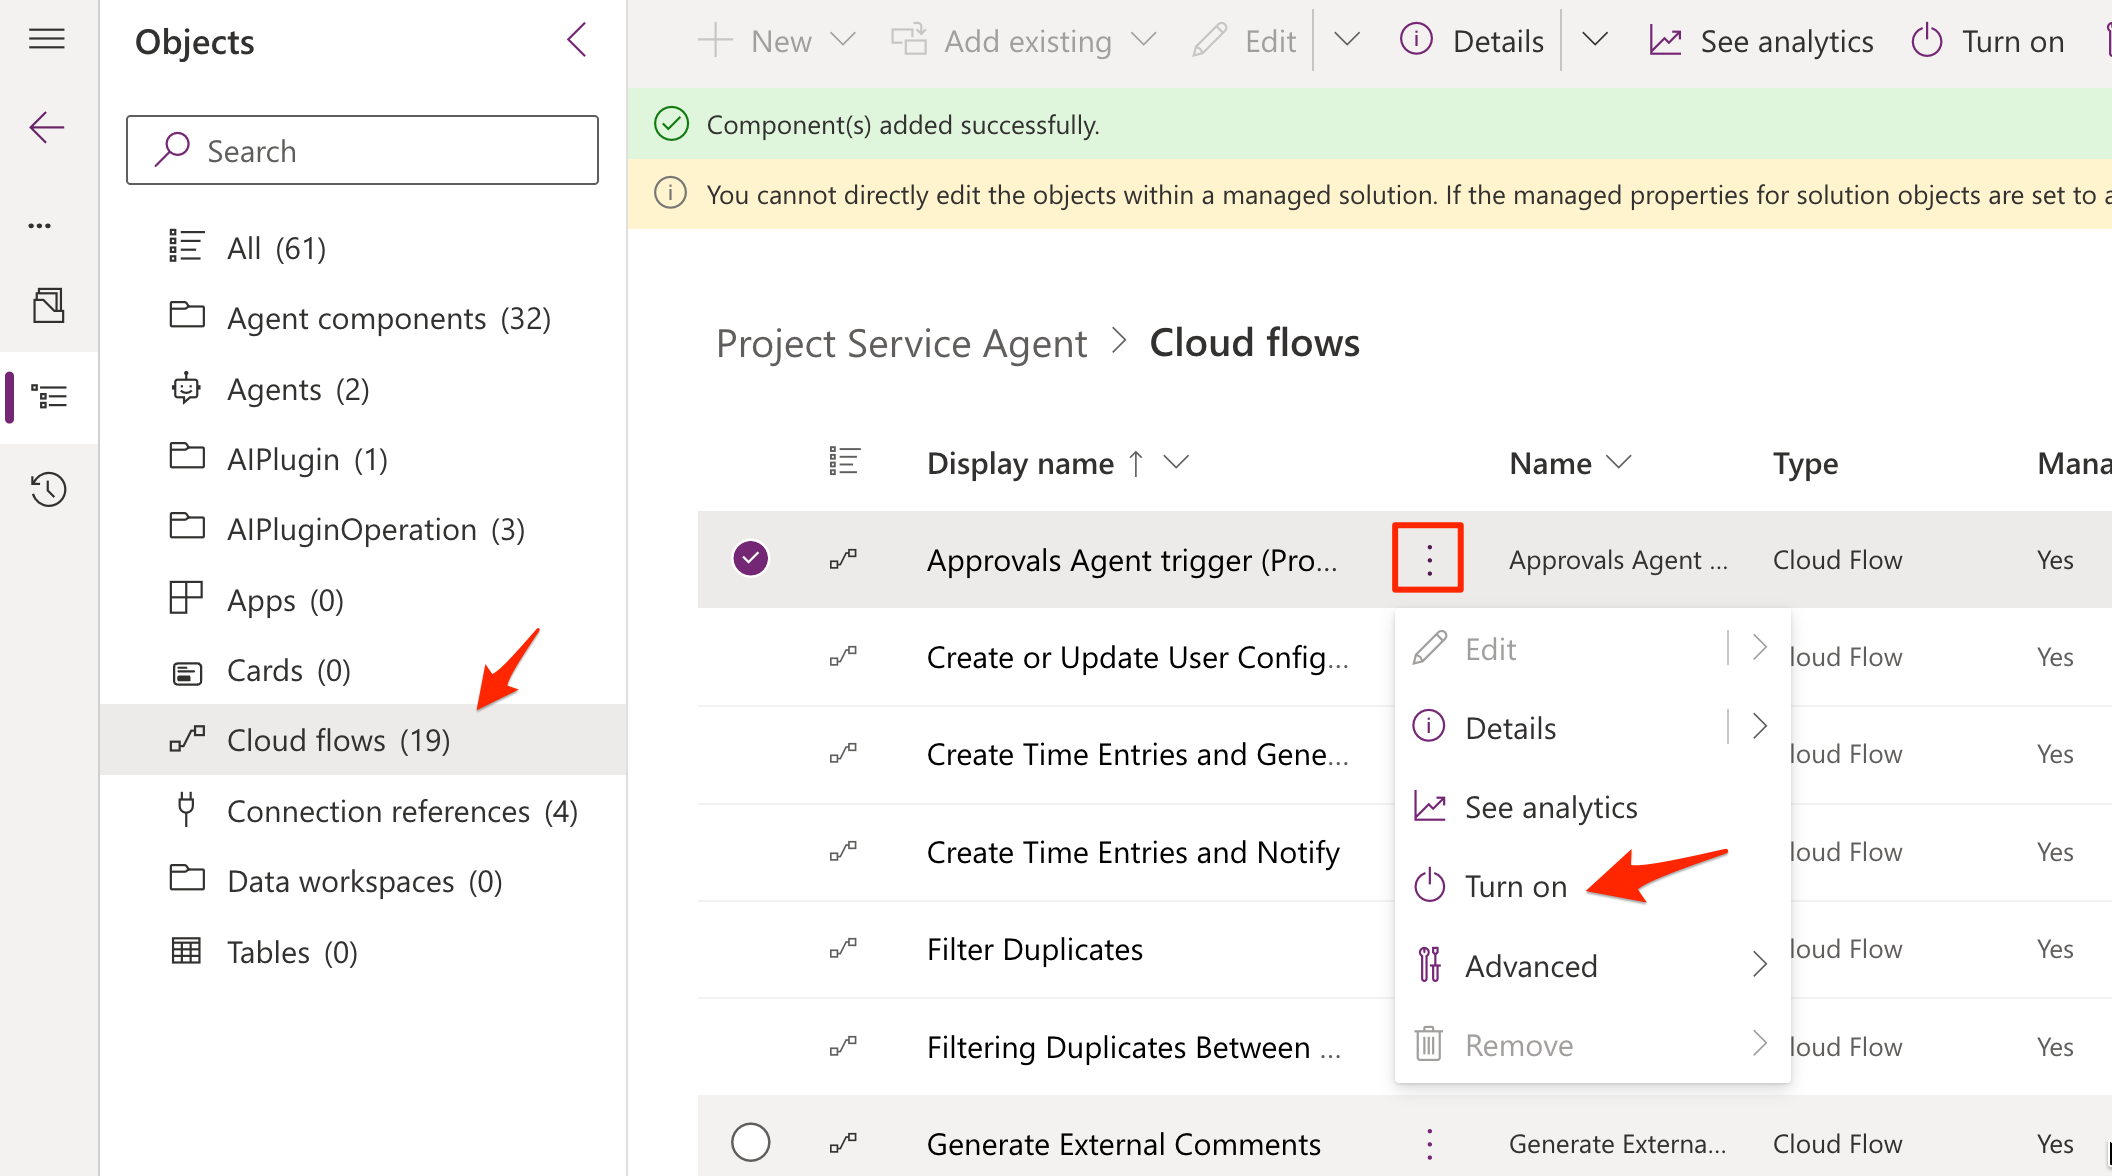2112x1176 pixels.
Task: Click the Type column header
Action: coord(1805,463)
